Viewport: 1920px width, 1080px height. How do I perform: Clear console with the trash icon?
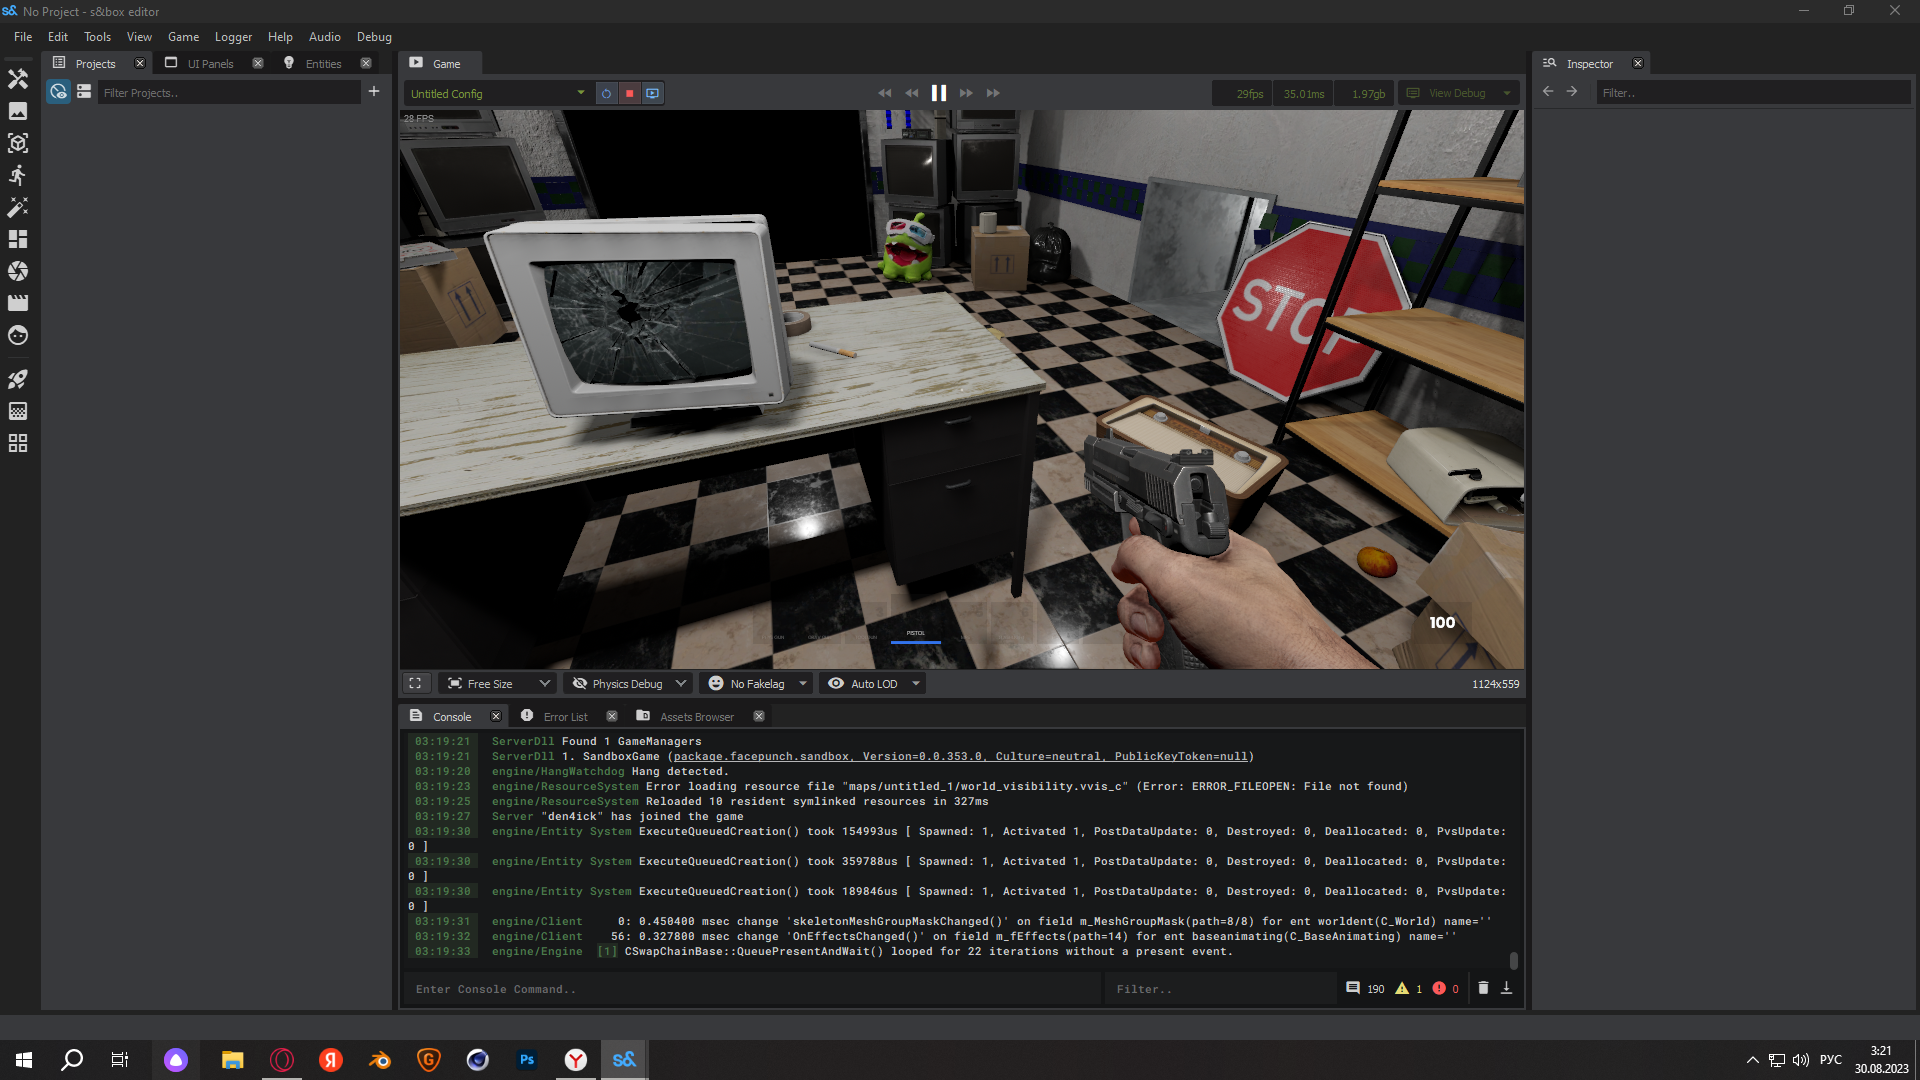click(x=1483, y=988)
